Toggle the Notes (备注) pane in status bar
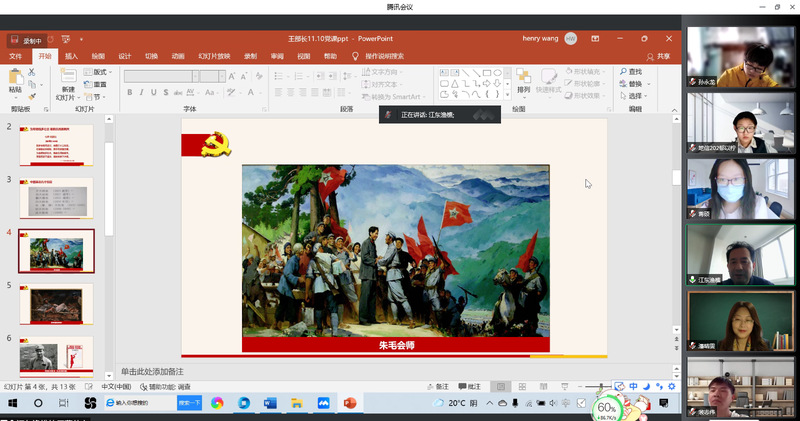Image resolution: width=800 pixels, height=421 pixels. pos(437,387)
